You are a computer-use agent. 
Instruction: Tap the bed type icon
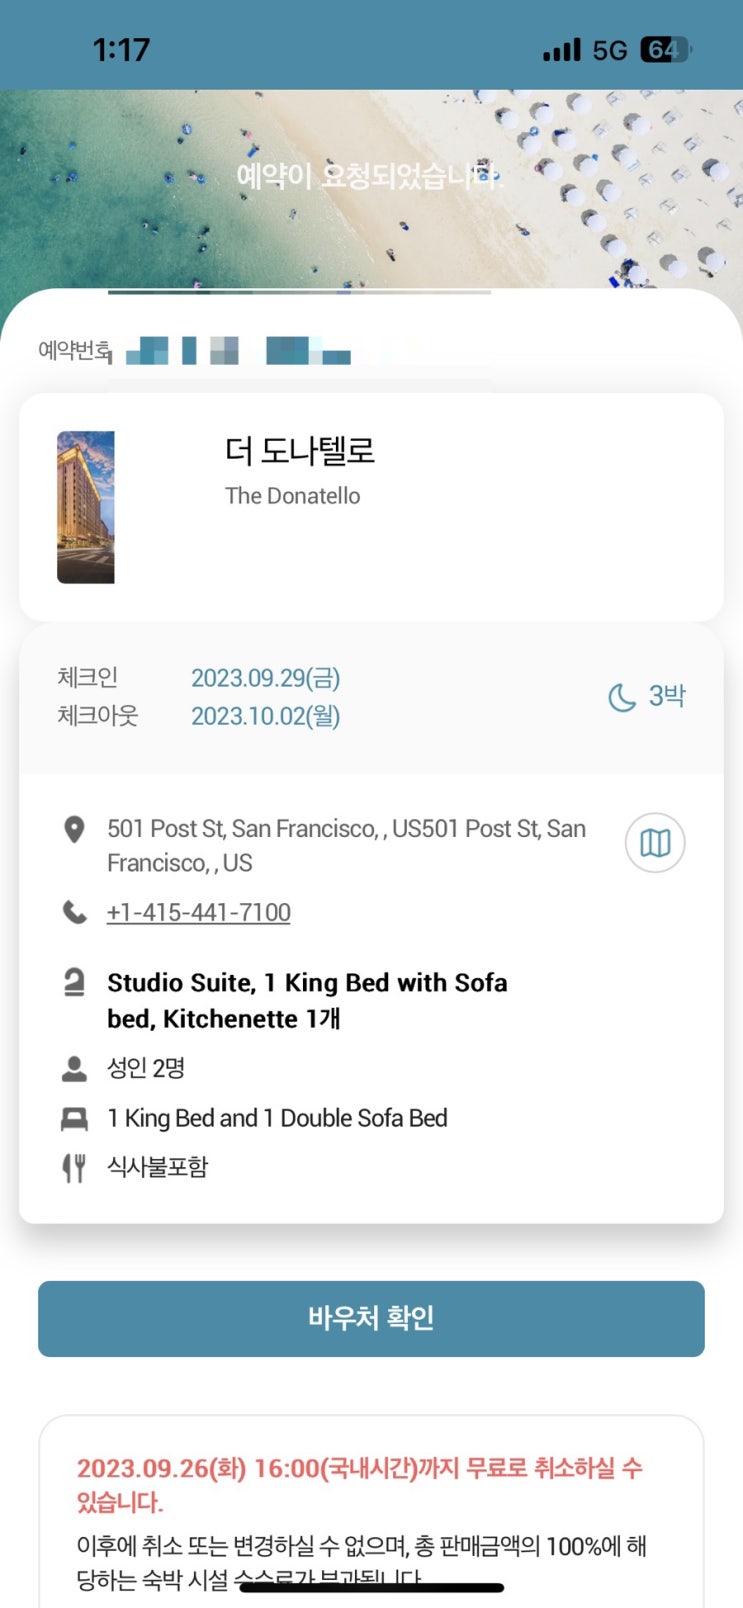74,1119
